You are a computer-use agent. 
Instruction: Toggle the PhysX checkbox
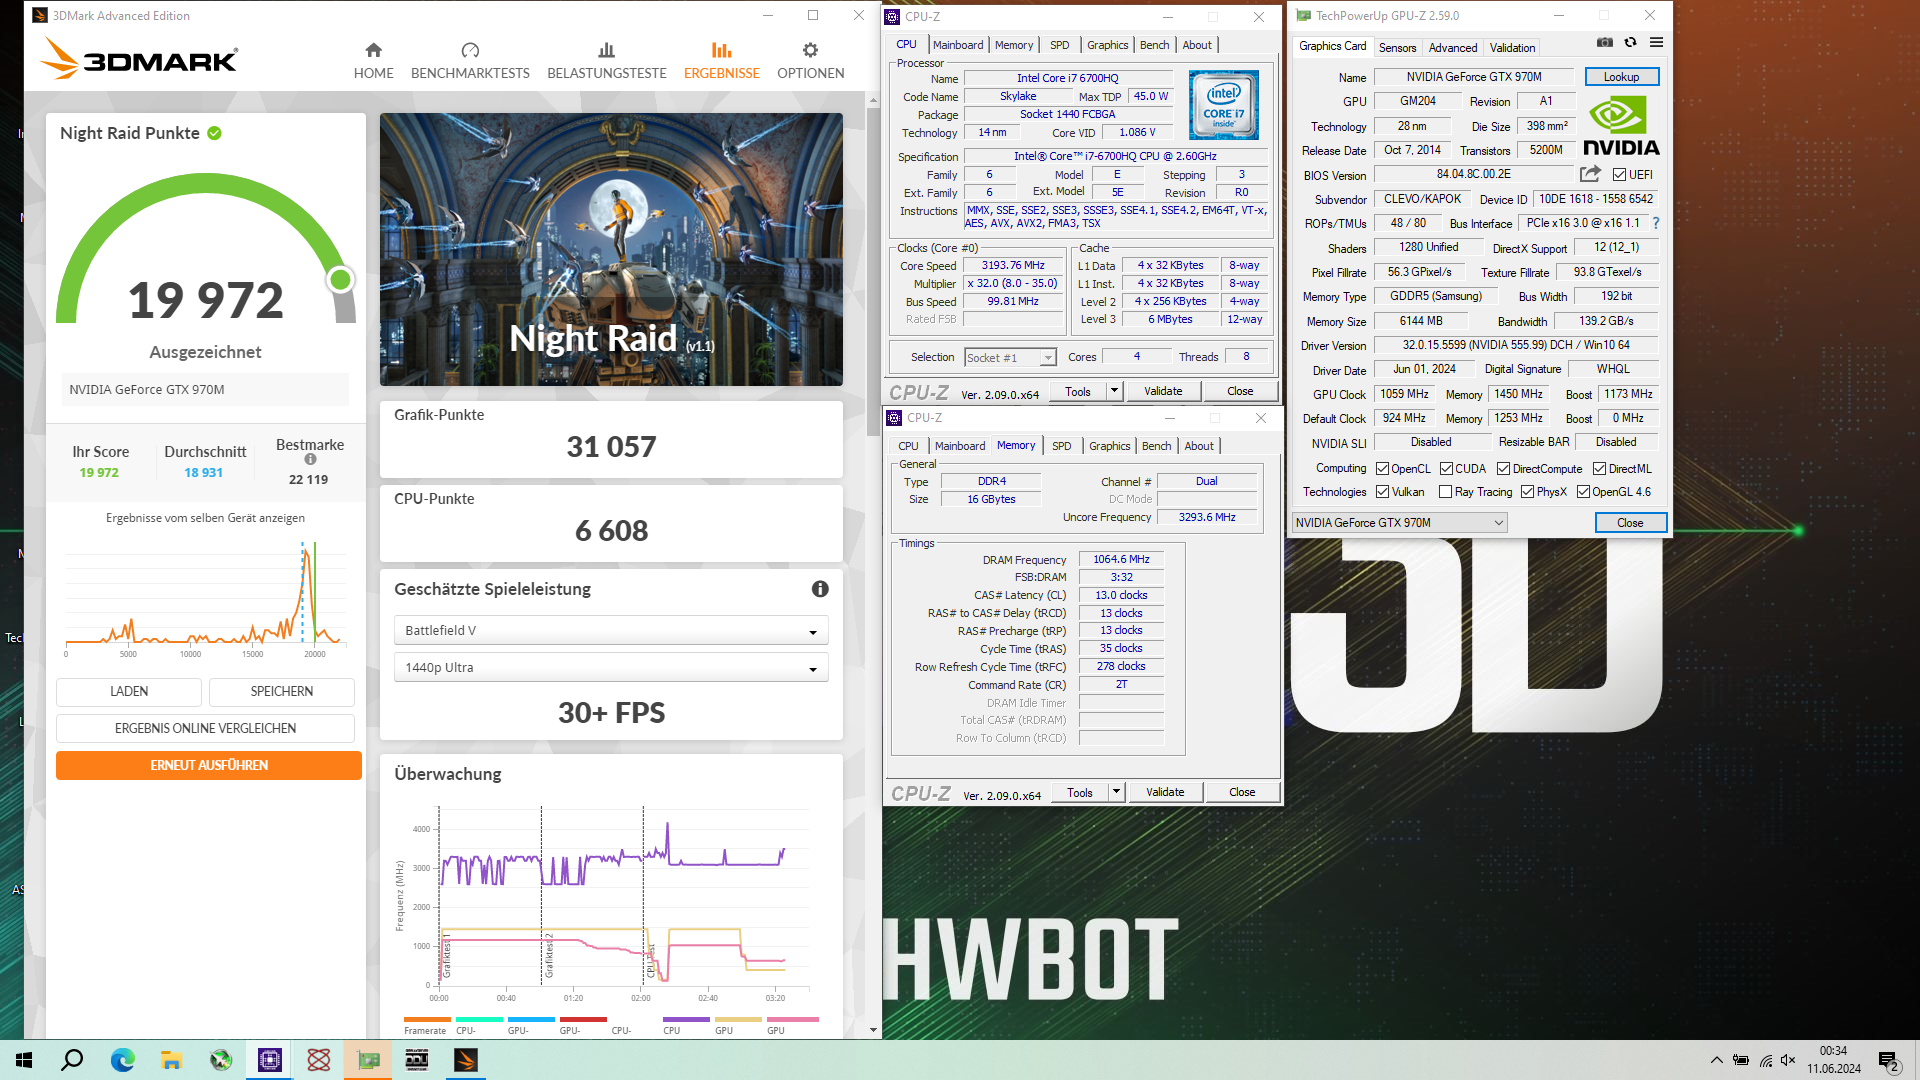(1527, 492)
